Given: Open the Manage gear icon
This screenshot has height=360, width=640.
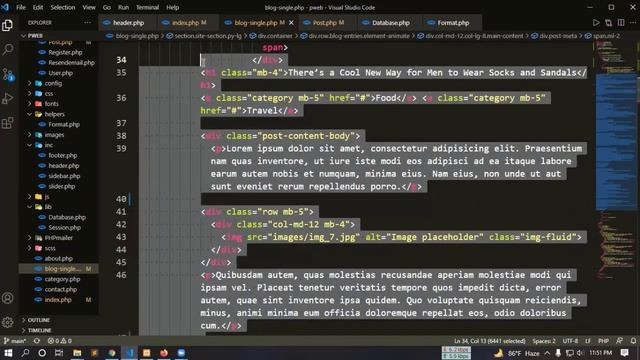Looking at the screenshot, I should point(7,322).
